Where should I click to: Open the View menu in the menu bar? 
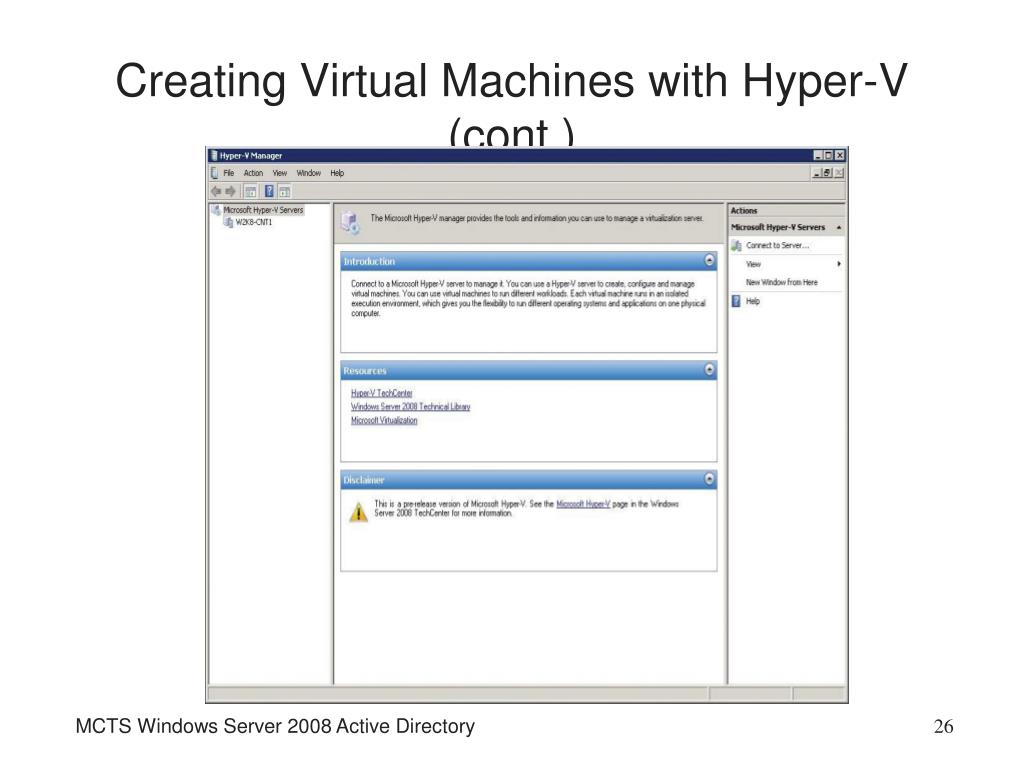[x=280, y=173]
